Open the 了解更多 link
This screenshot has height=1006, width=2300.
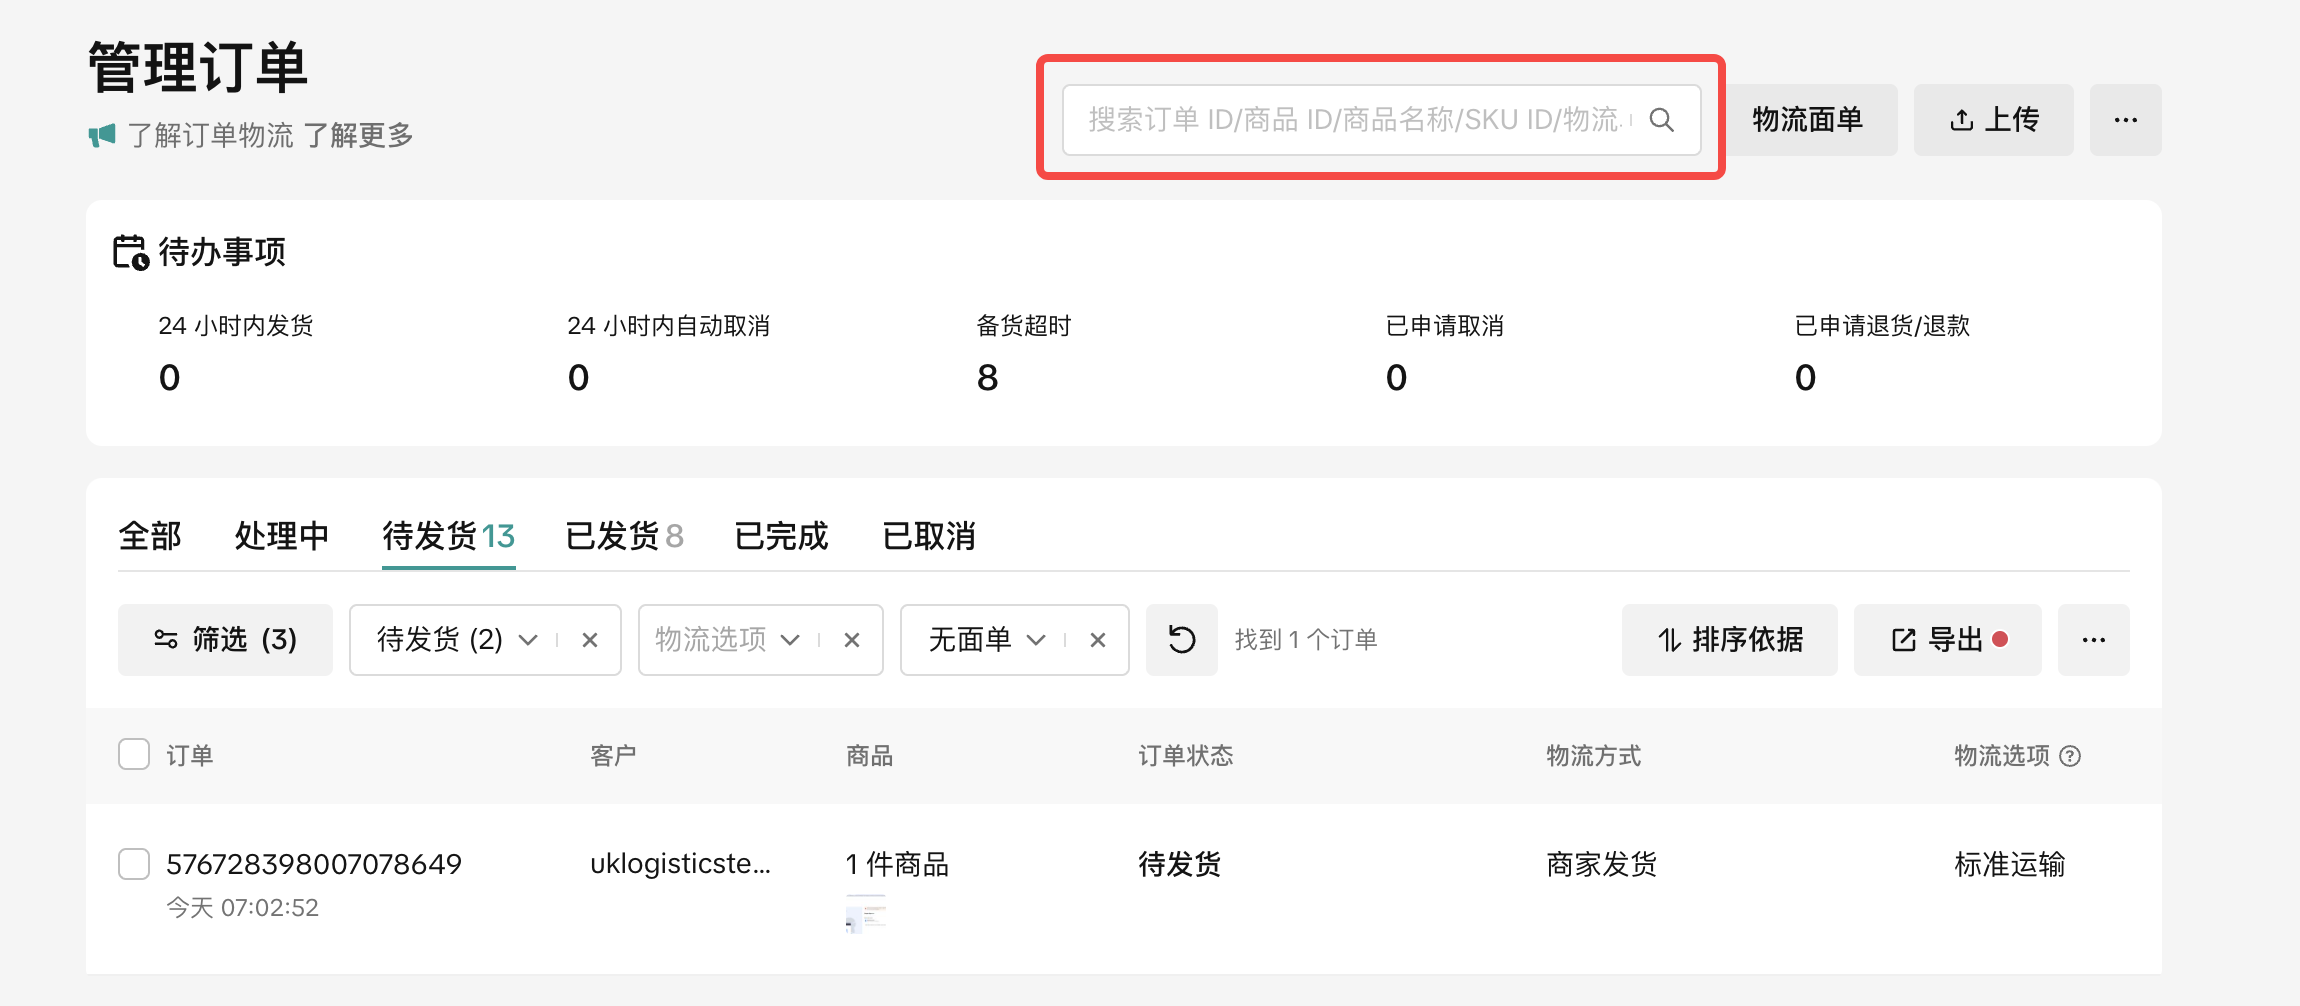point(358,135)
